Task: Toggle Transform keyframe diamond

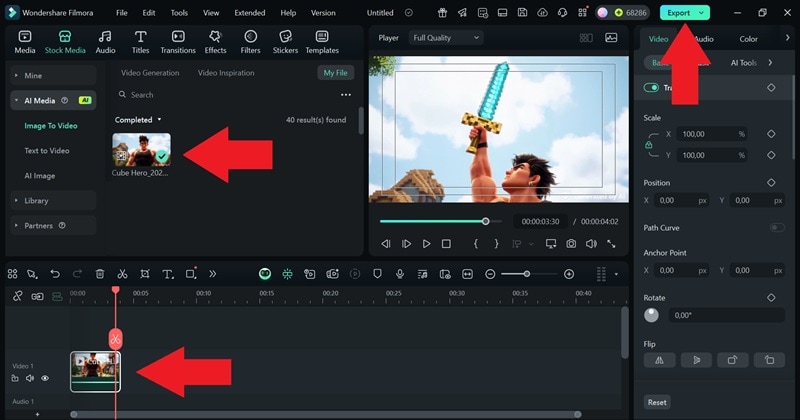Action: pos(771,88)
